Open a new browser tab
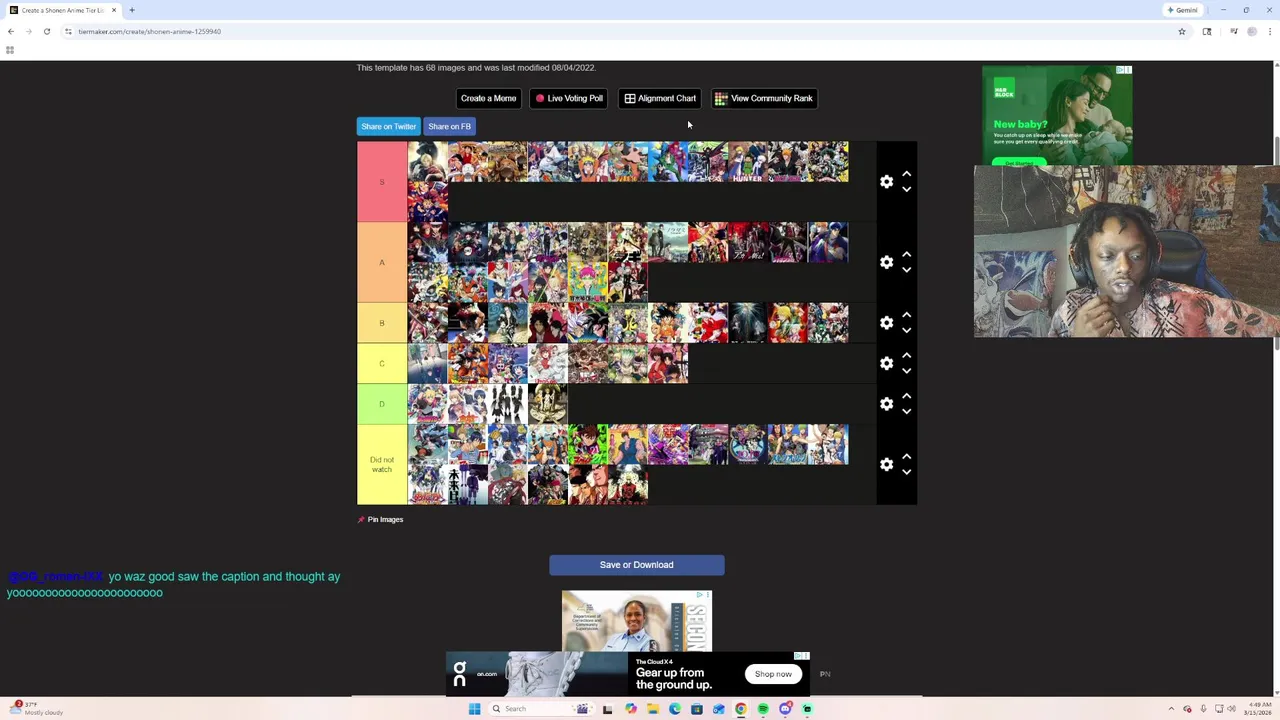This screenshot has height=720, width=1280. (132, 10)
